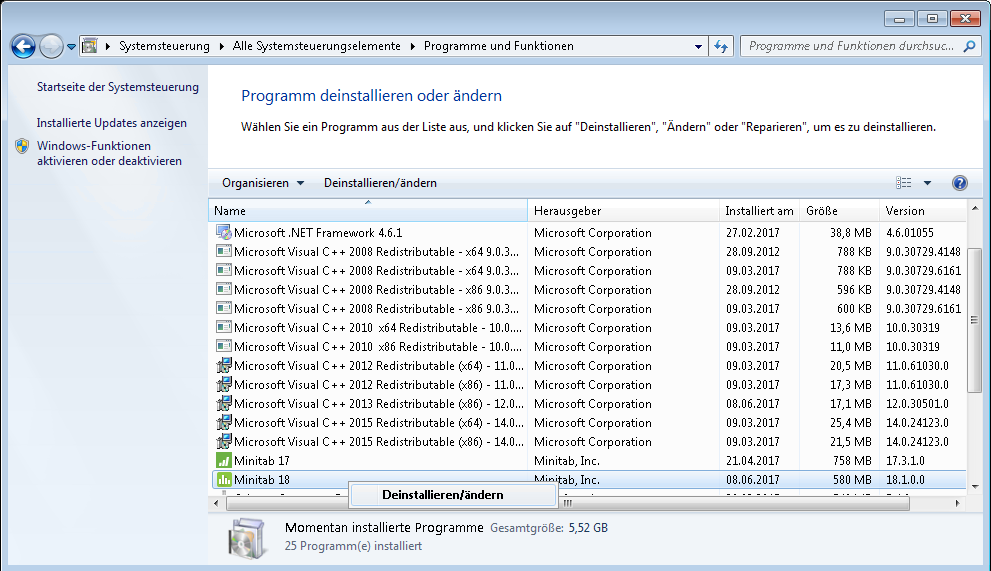
Task: Open the Organisieren menu
Action: 262,183
